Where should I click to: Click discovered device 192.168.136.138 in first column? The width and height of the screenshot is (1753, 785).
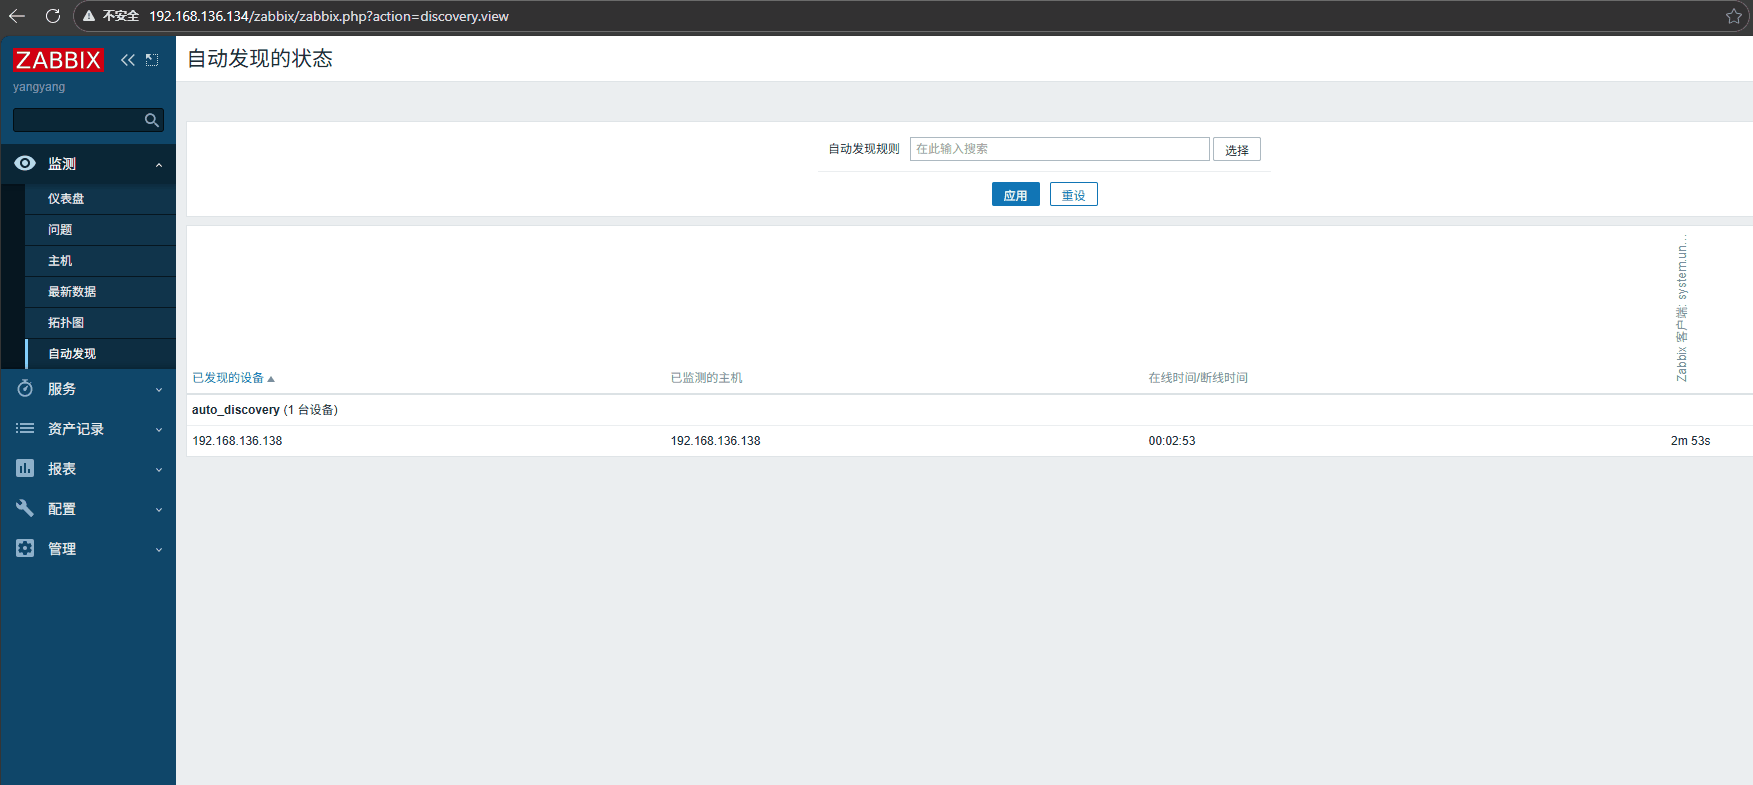(237, 441)
